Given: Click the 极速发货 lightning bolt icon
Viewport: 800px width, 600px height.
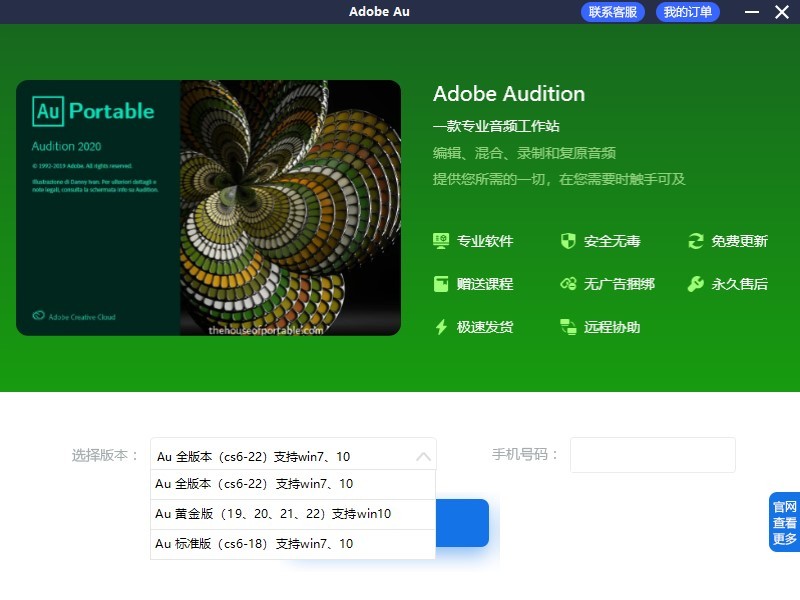Looking at the screenshot, I should [x=441, y=327].
